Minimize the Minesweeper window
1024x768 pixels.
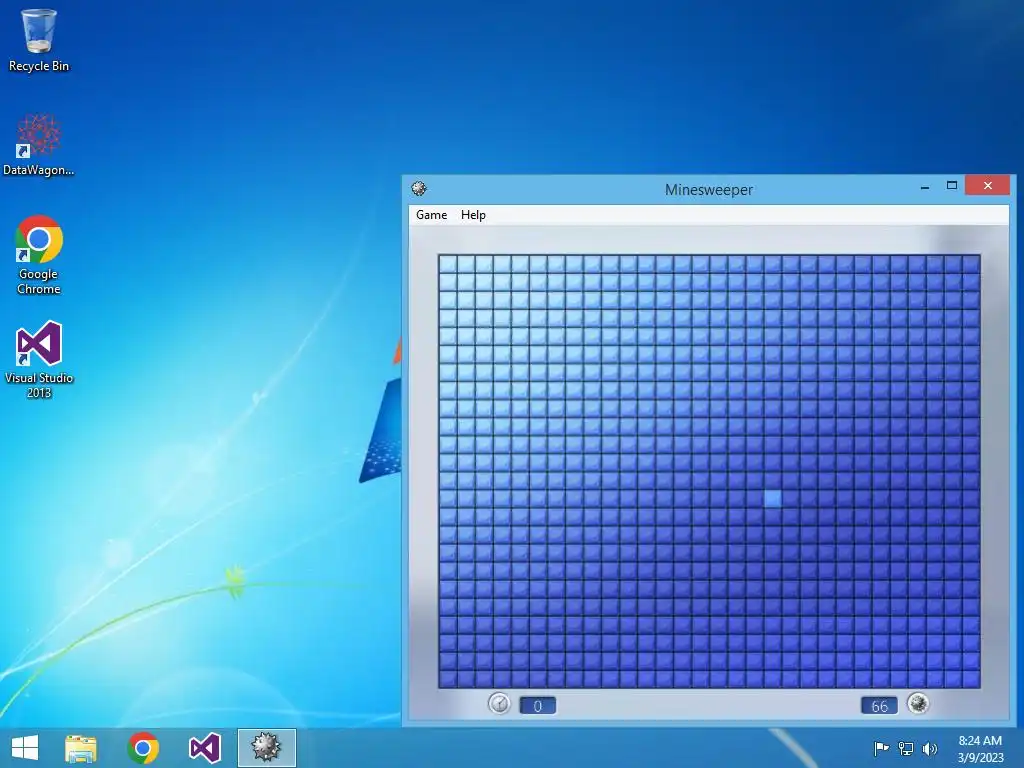pos(925,187)
